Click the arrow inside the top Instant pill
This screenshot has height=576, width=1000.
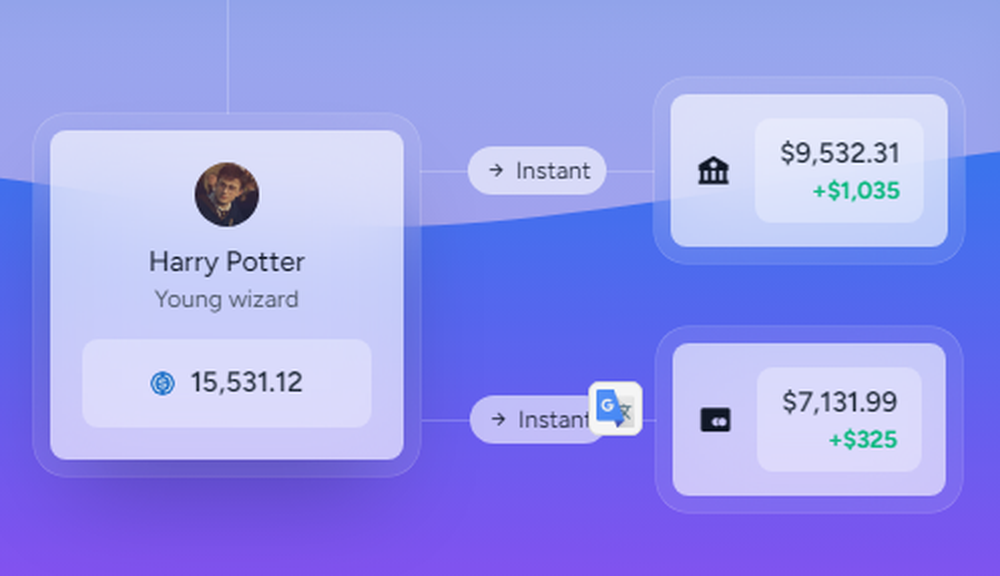pos(494,171)
